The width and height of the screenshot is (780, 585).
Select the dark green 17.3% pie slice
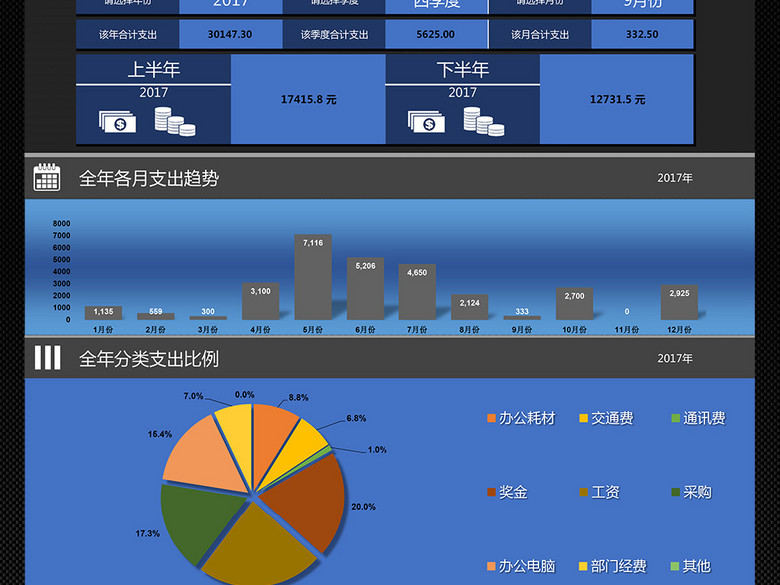[x=199, y=522]
